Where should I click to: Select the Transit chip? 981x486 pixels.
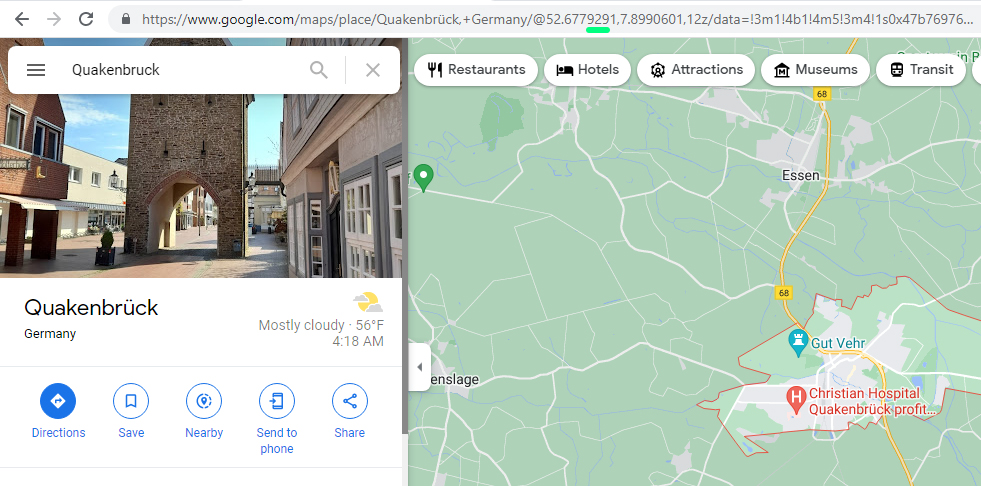[x=920, y=70]
